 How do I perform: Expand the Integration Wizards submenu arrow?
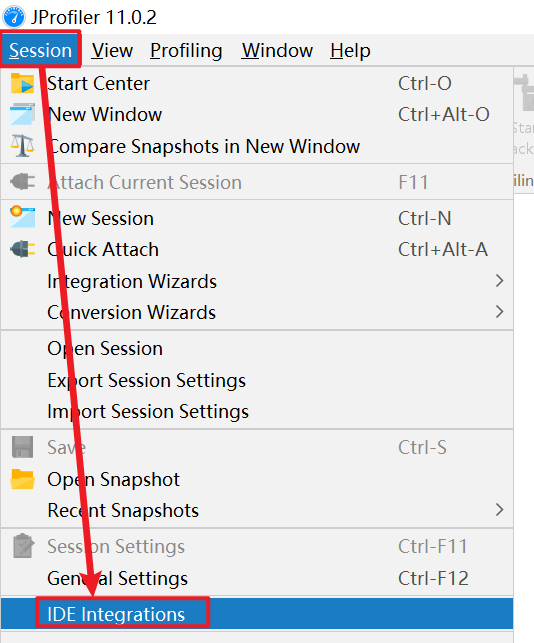499,281
